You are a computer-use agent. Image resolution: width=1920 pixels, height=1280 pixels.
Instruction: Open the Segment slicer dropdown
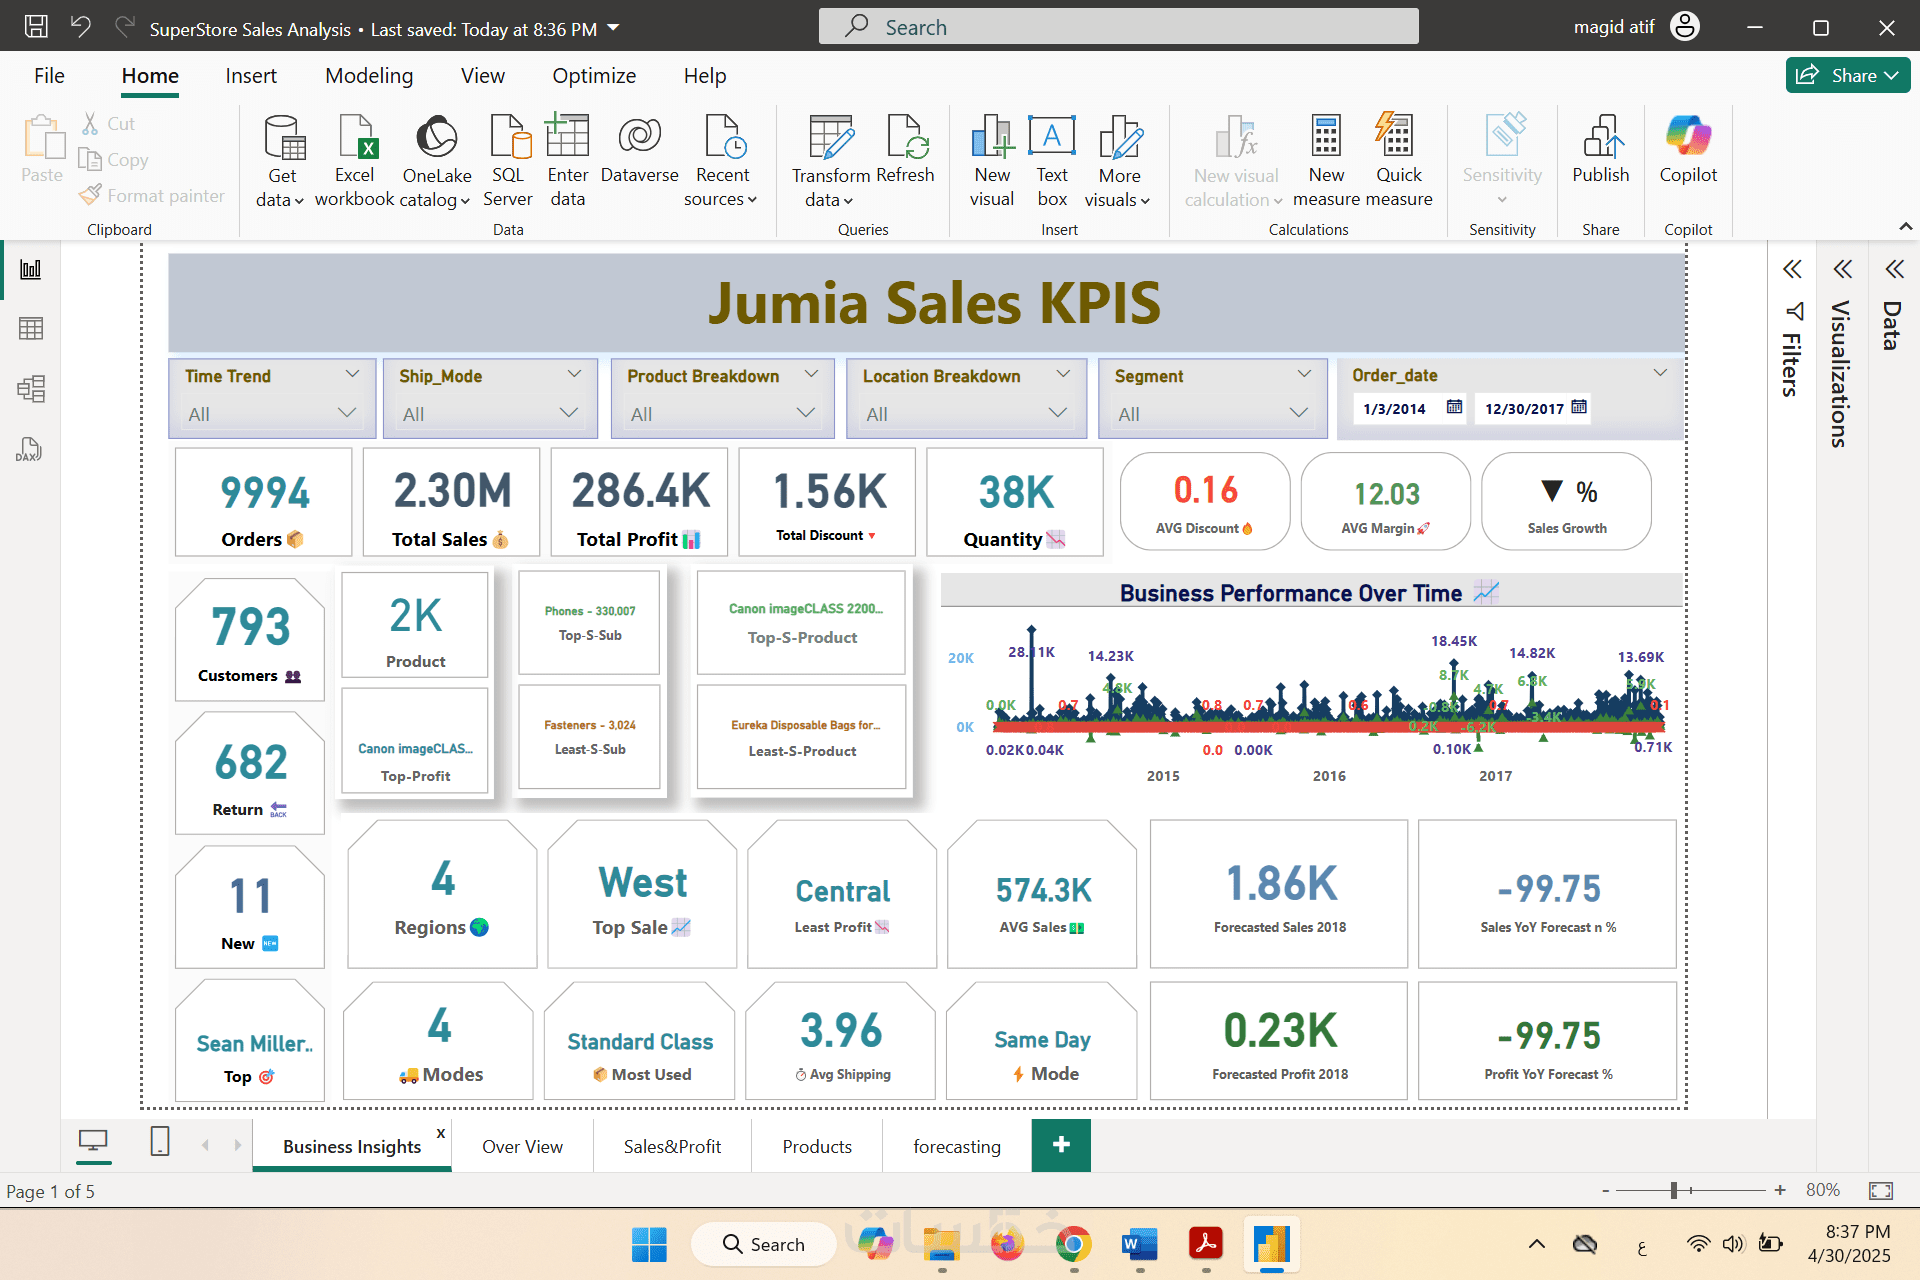point(1298,413)
